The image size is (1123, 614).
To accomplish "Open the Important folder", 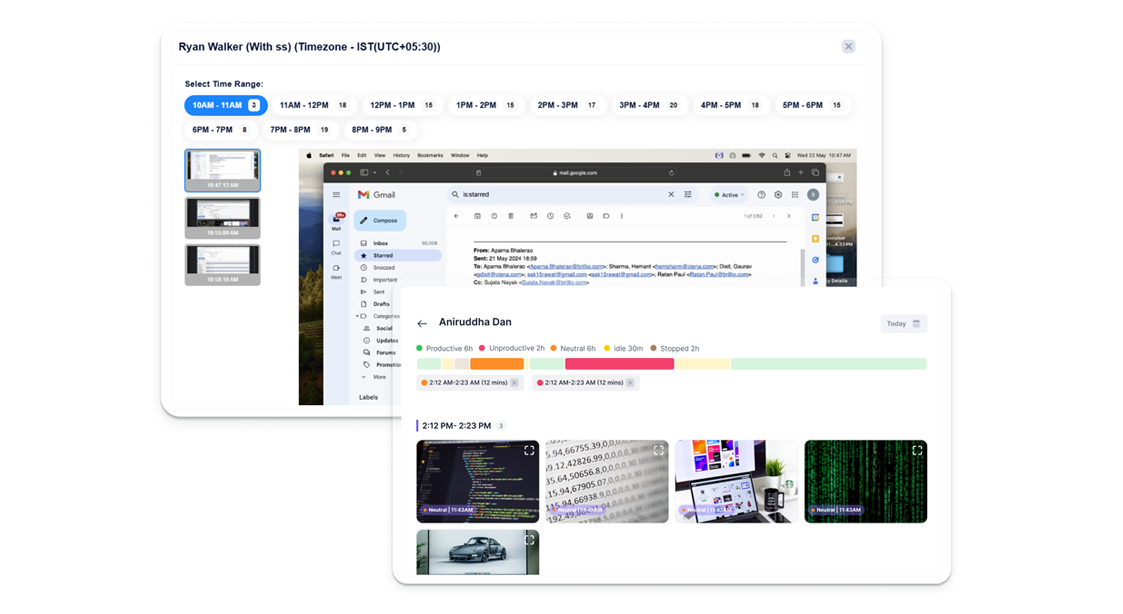I will coord(380,279).
